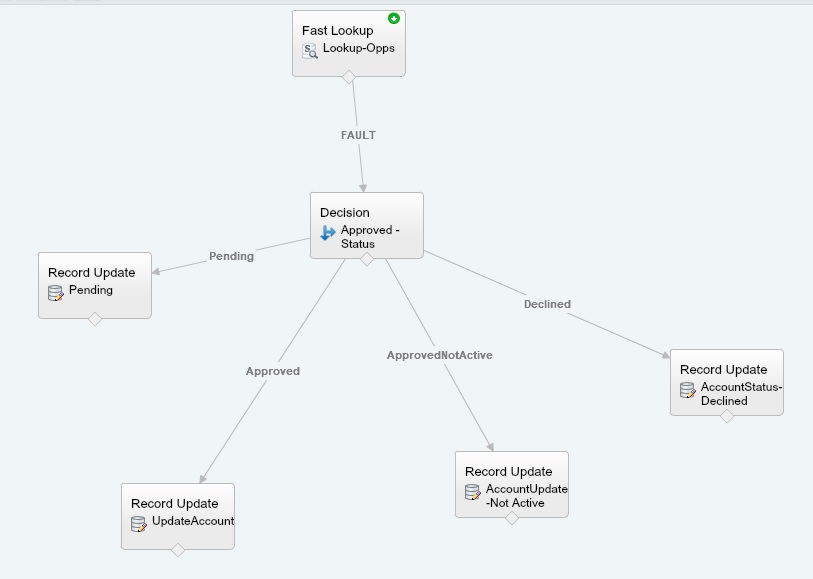Select the Pending connector label
Viewport: 813px width, 579px height.
[x=231, y=256]
